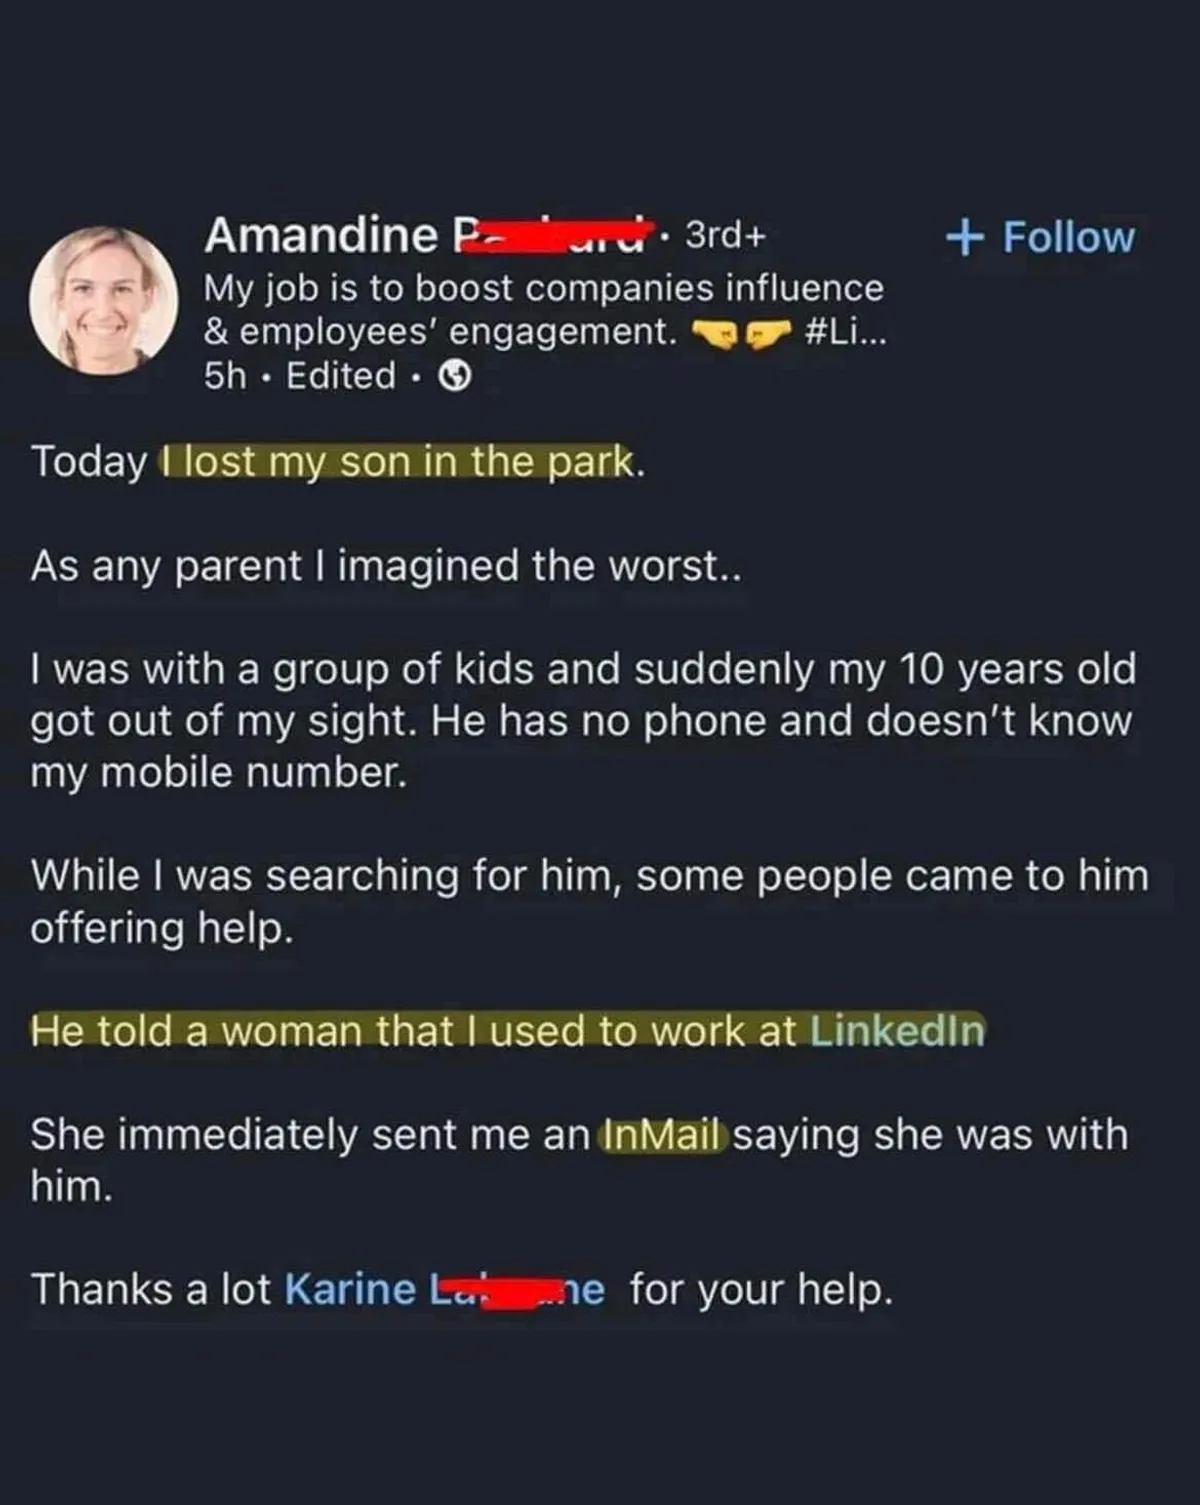Click the plus icon beside Follow

[x=963, y=238]
